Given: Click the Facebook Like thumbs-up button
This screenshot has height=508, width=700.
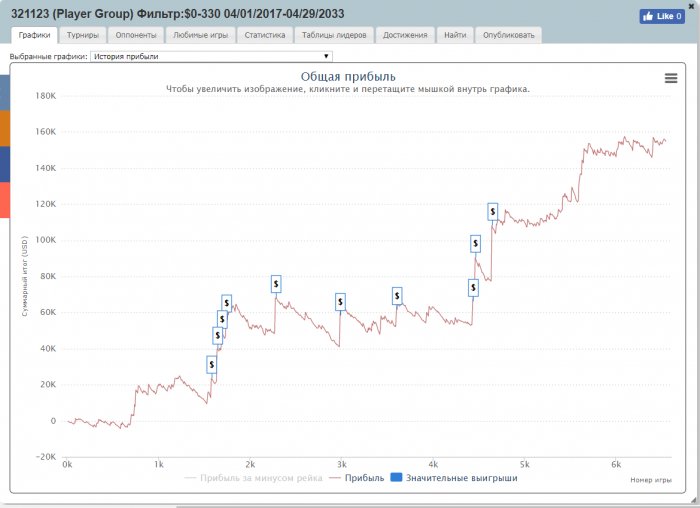Looking at the screenshot, I should (662, 17).
